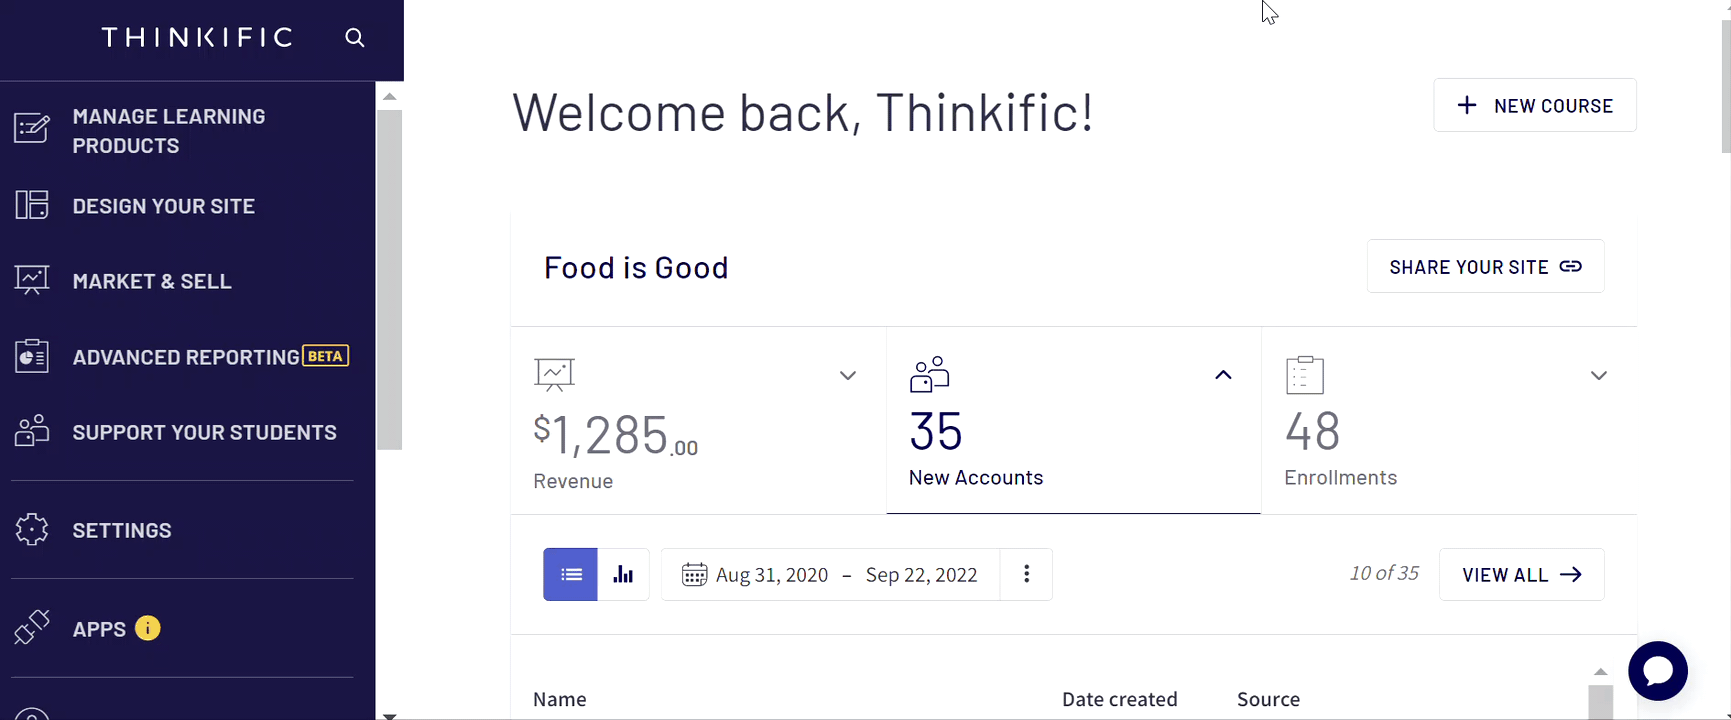Click the Support Your Students people icon
The image size is (1731, 720).
pyautogui.click(x=32, y=432)
